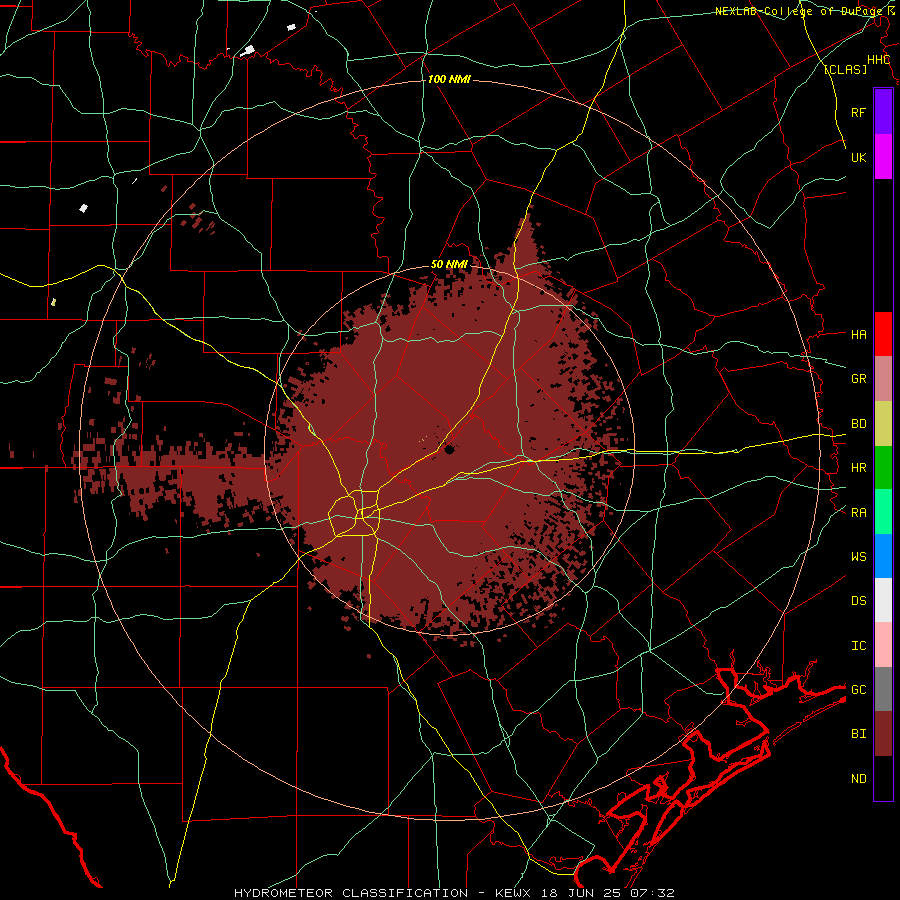
Task: Click the blue WS legend color swatch
Action: 883,556
